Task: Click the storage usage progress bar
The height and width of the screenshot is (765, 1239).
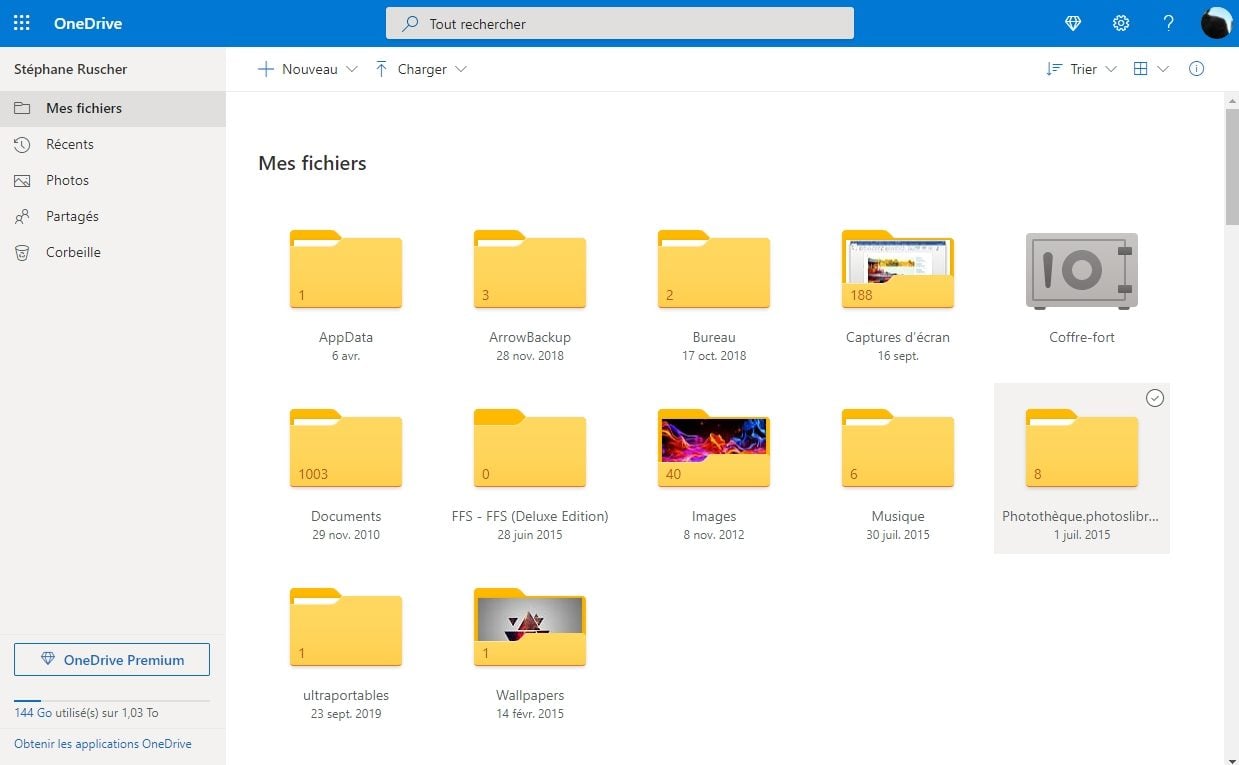Action: pos(112,701)
